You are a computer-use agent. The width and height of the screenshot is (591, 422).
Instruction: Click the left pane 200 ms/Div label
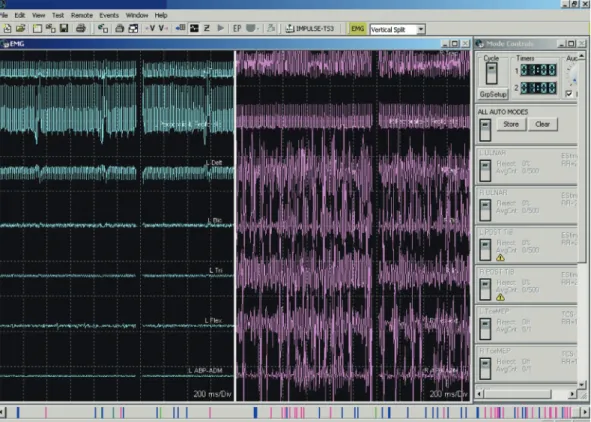point(213,394)
